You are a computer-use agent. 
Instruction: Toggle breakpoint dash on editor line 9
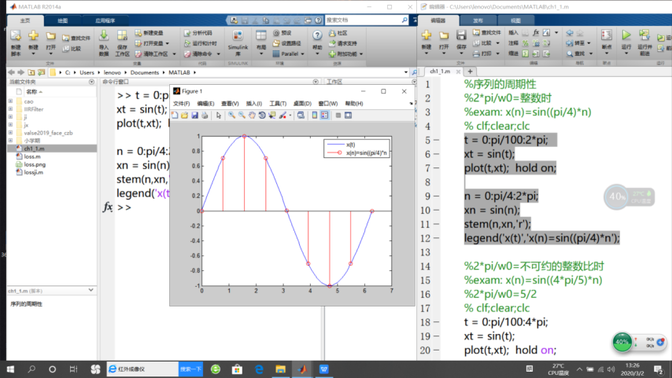click(x=436, y=196)
